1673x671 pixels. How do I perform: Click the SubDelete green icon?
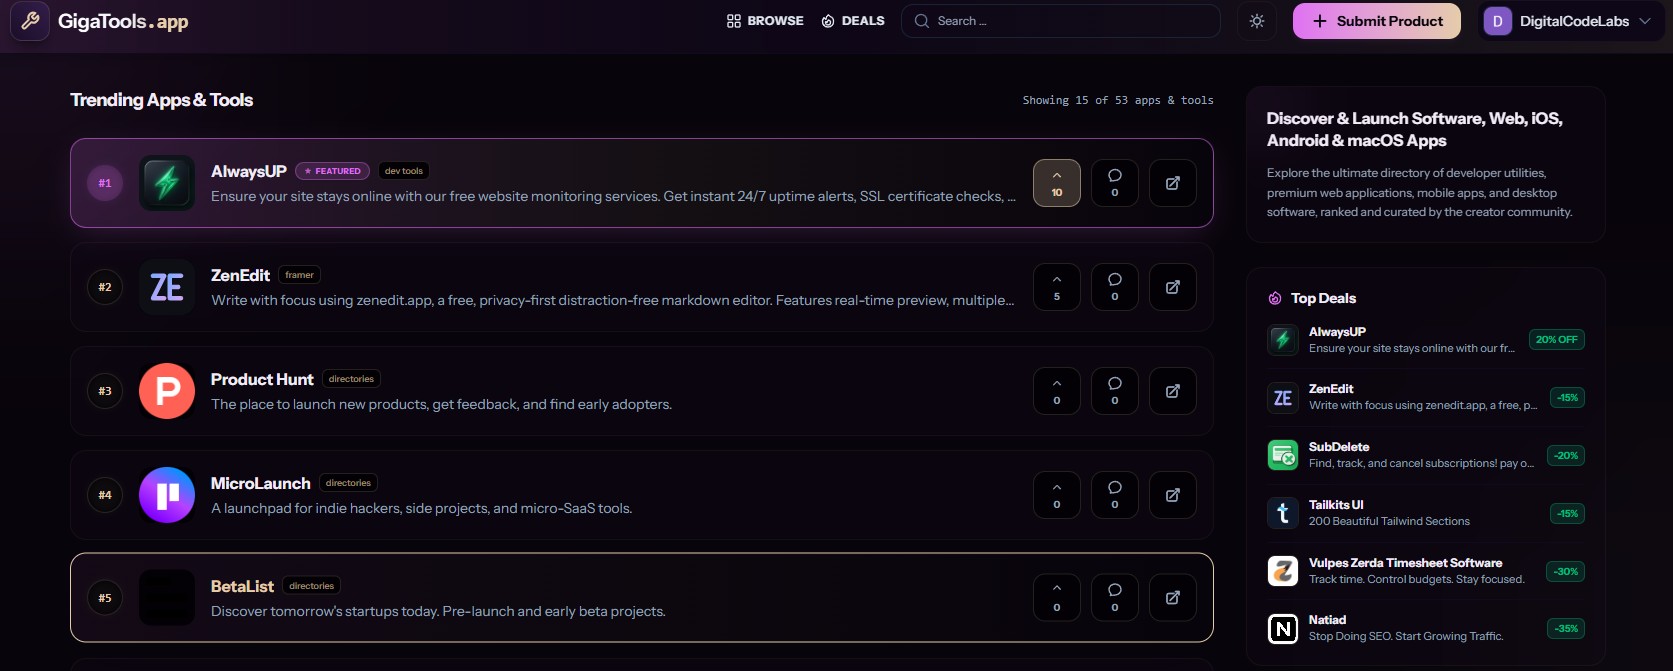(1283, 455)
